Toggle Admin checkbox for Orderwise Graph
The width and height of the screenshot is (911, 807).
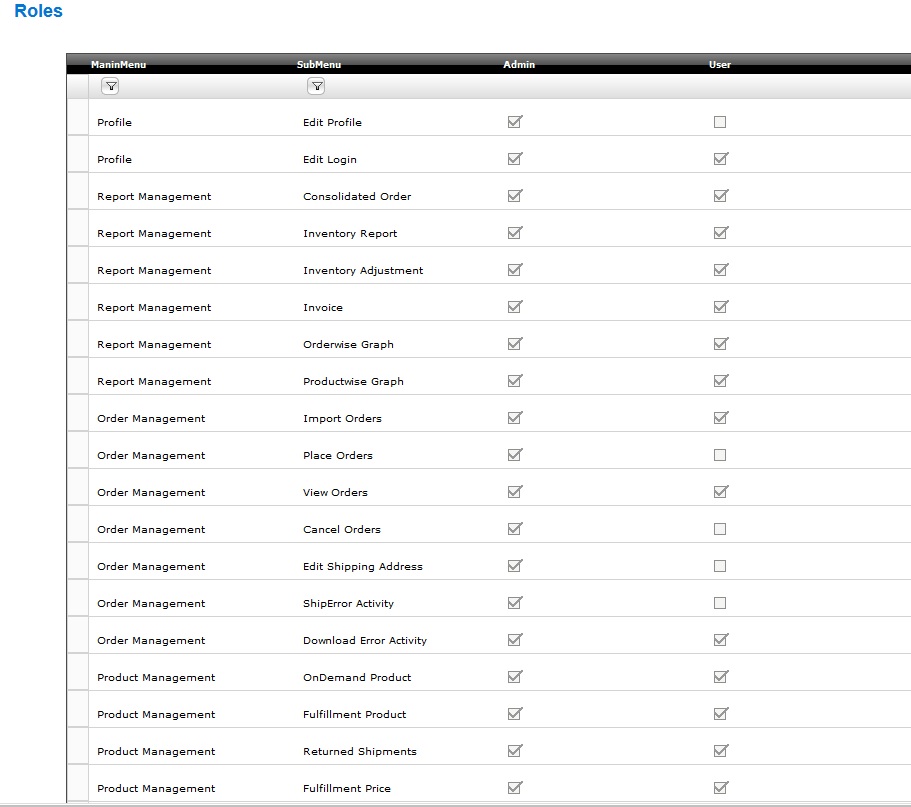pos(515,344)
